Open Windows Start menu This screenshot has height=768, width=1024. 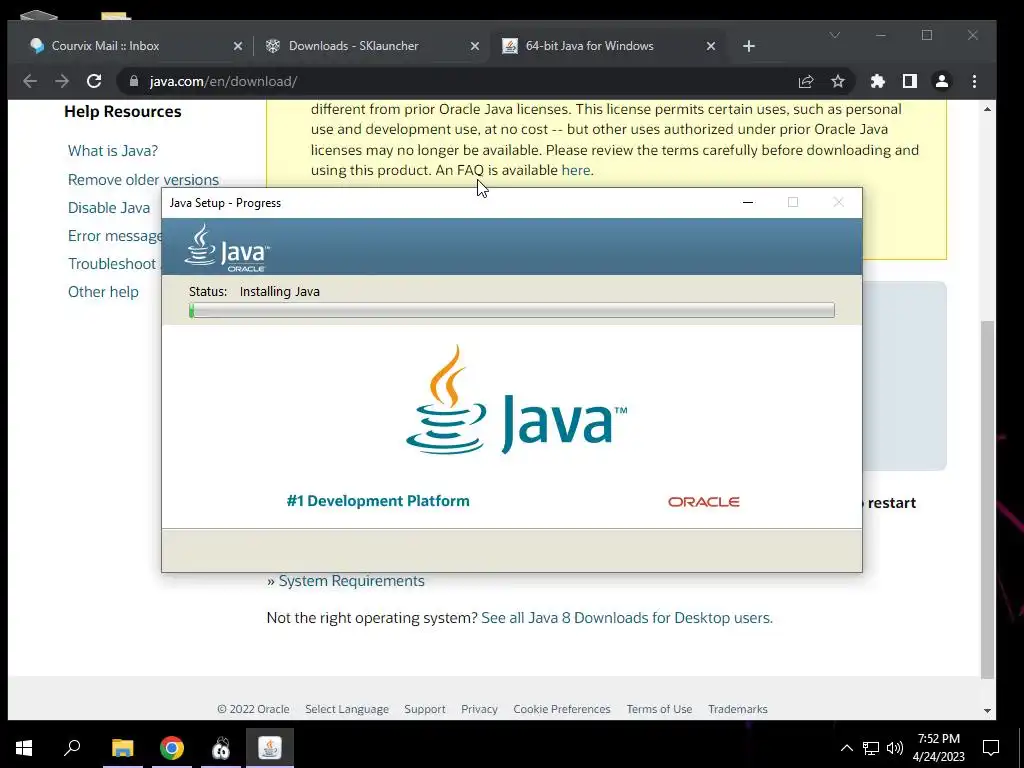24,748
